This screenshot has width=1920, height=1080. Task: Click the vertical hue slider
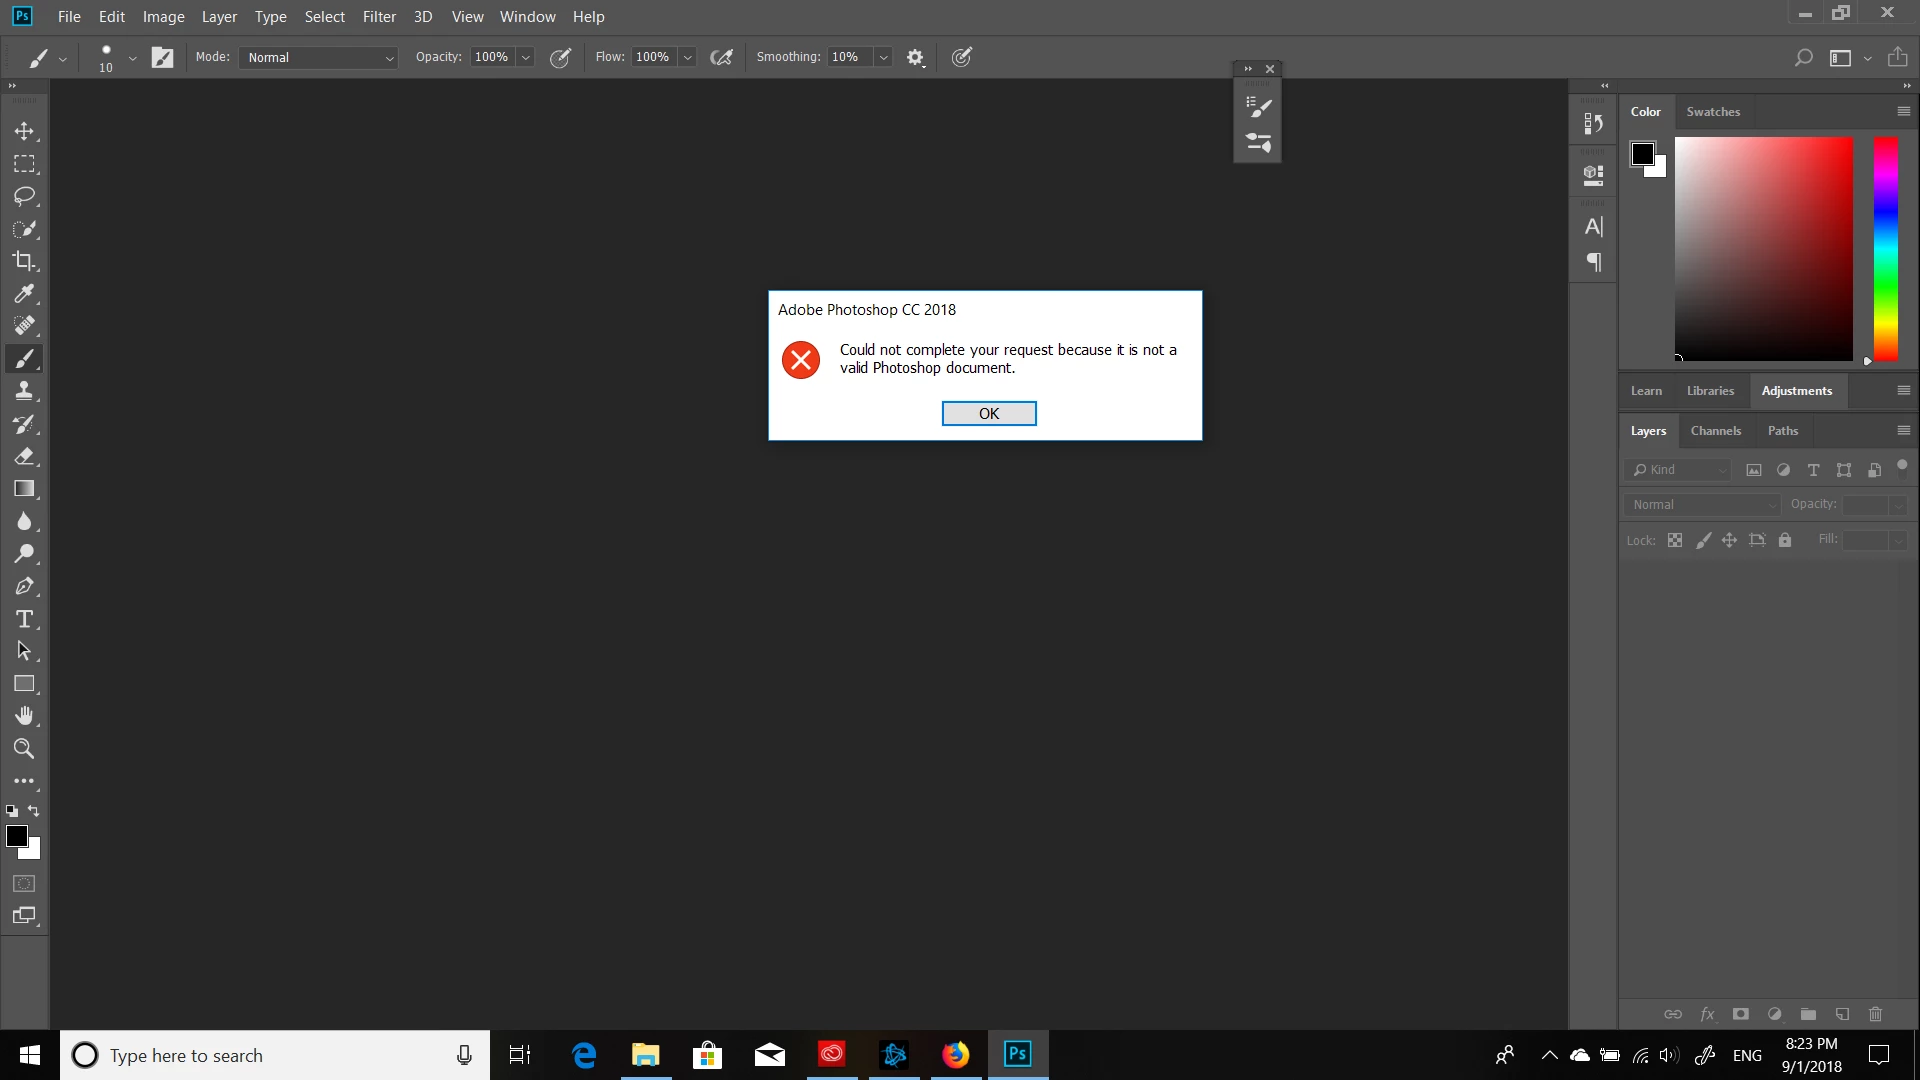point(1885,249)
